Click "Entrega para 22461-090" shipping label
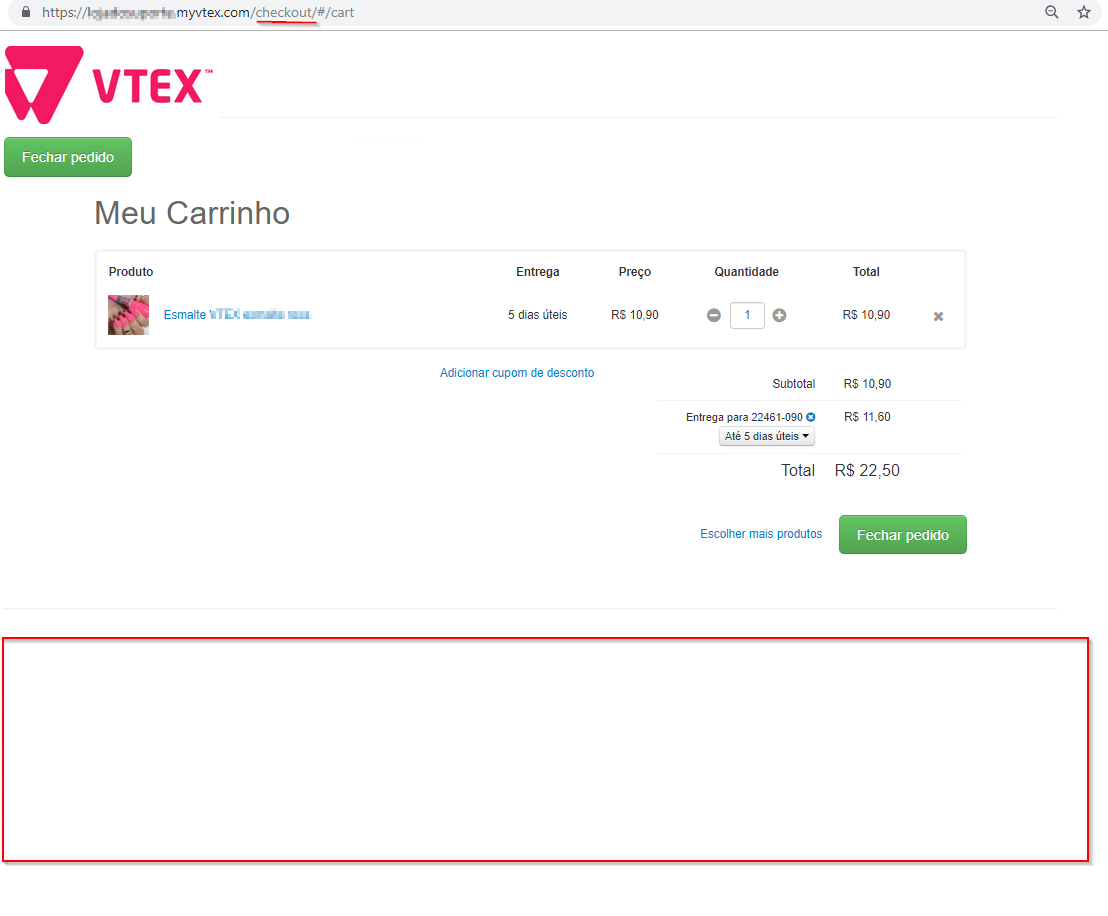The height and width of the screenshot is (916, 1108). [743, 417]
